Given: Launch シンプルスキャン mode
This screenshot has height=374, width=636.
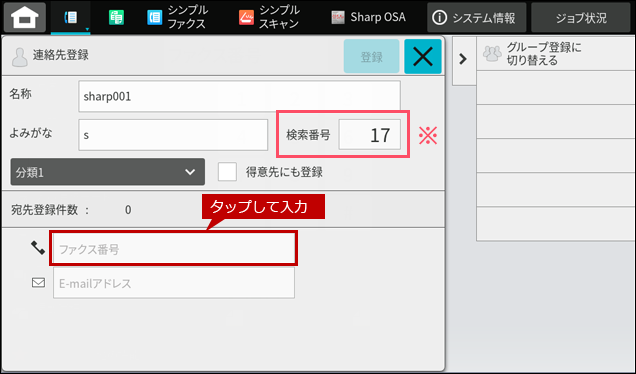Looking at the screenshot, I should (x=269, y=17).
